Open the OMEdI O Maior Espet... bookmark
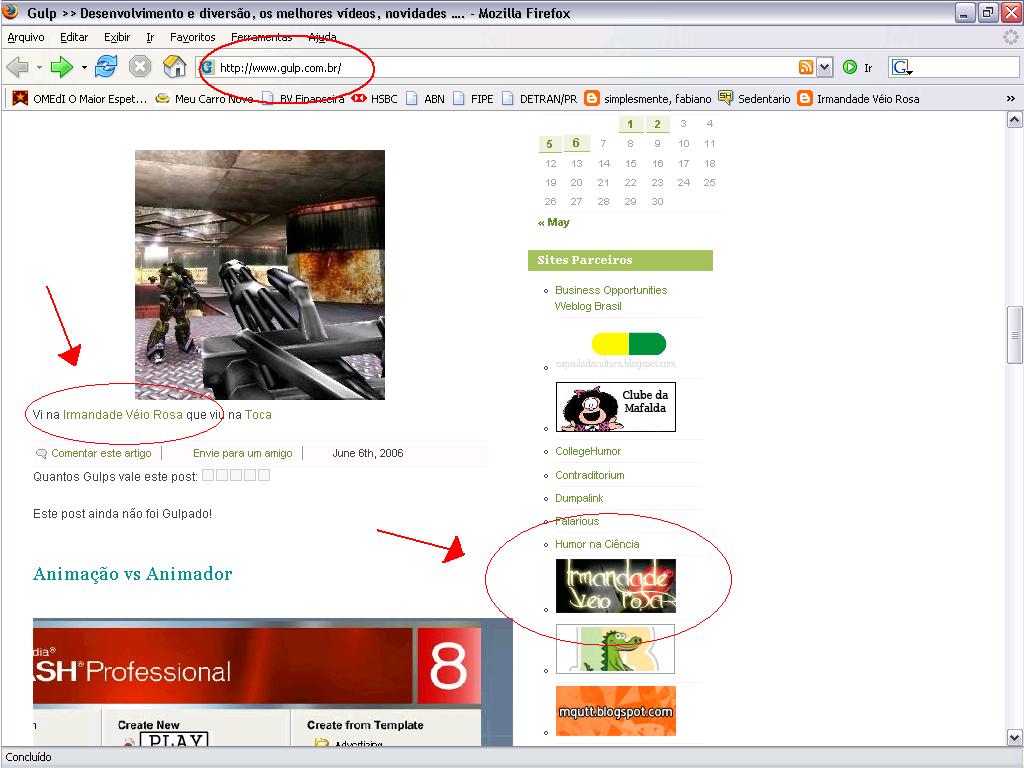1024x768 pixels. 80,99
